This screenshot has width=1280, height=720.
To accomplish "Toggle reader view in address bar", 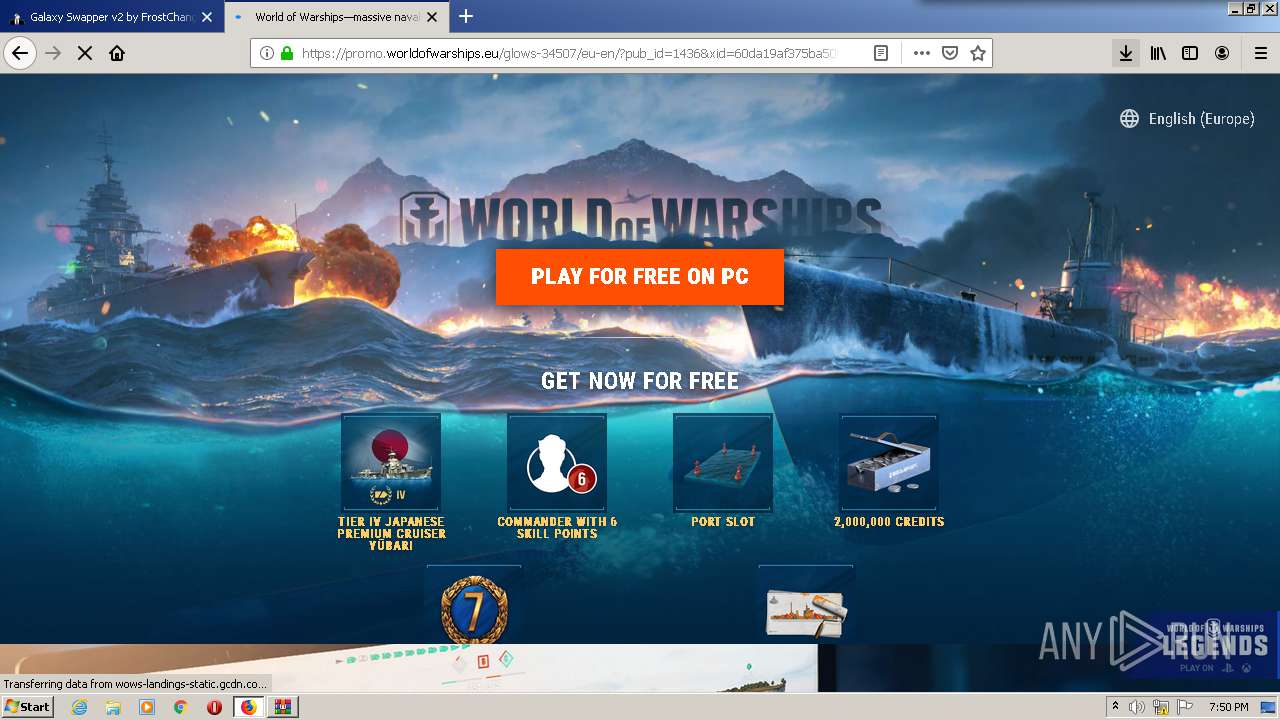I will click(881, 53).
